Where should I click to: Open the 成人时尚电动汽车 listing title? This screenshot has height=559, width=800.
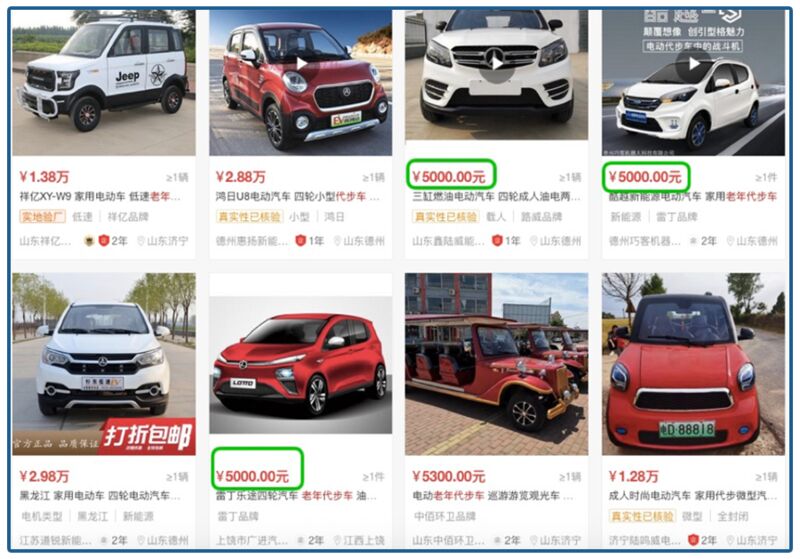(693, 495)
